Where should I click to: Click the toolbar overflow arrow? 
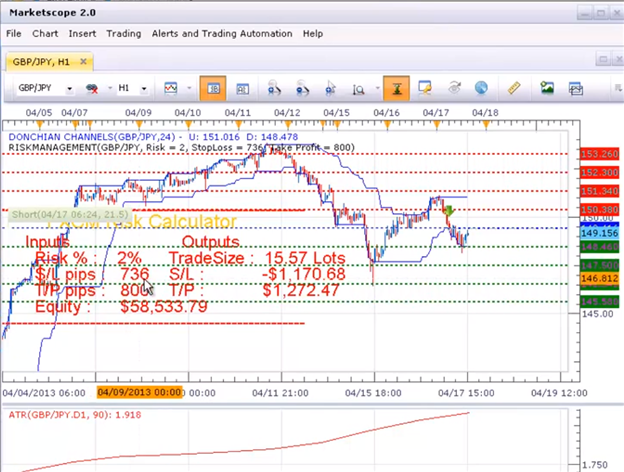click(618, 88)
